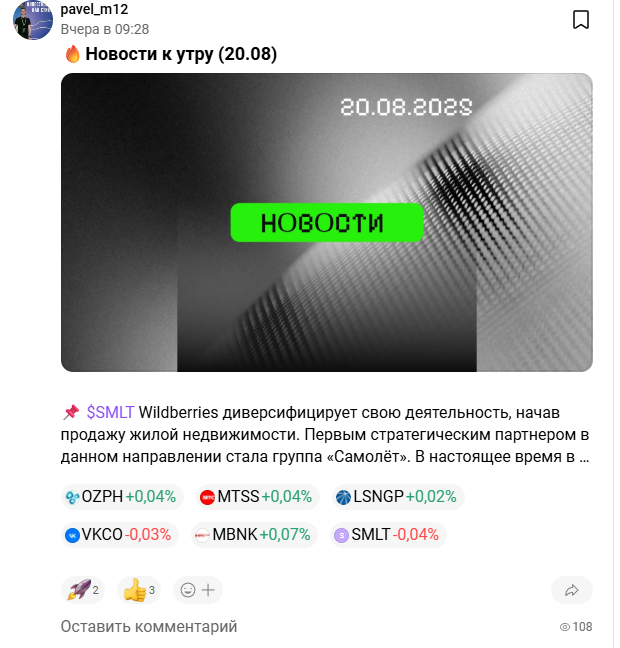Open the MTSS ticker chip
This screenshot has height=648, width=620.
(257, 496)
